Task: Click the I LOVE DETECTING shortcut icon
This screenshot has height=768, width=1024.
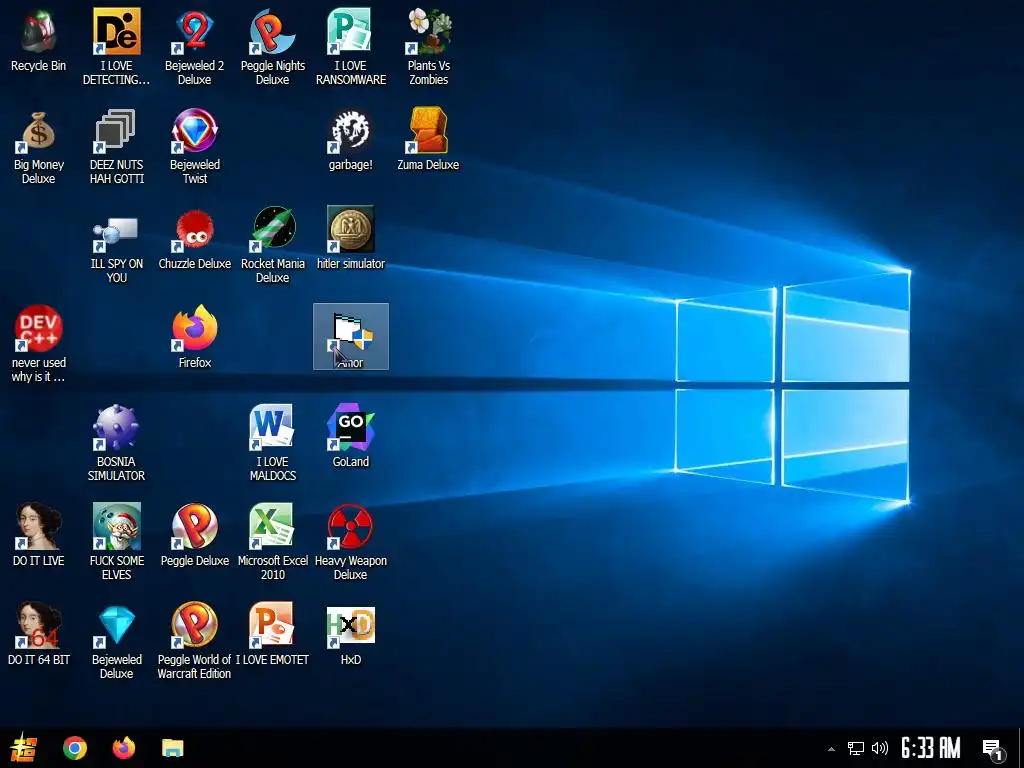Action: (116, 31)
